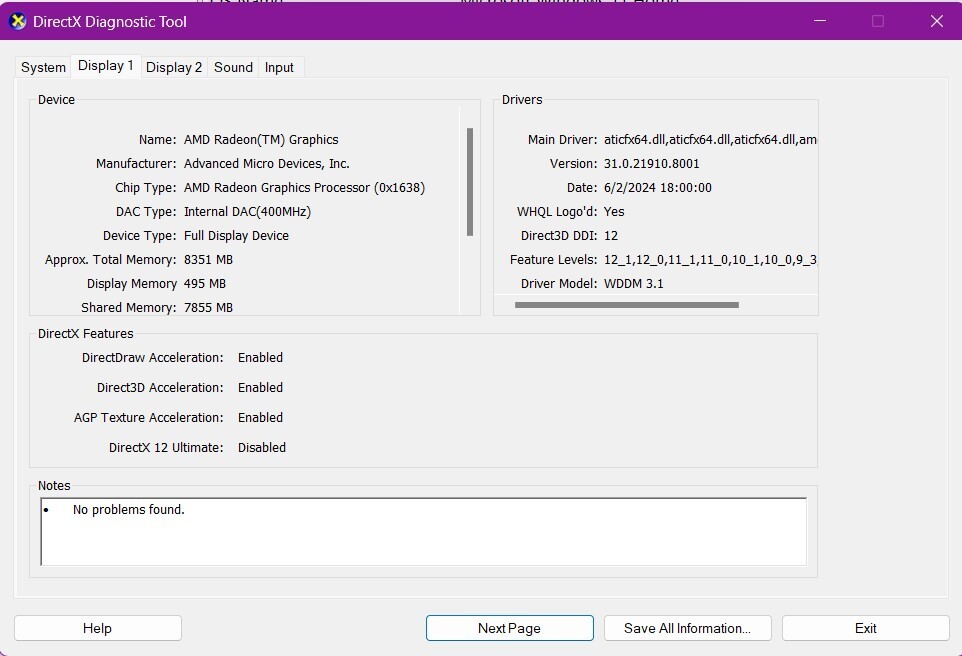Select the 'AMD Radeon(TM) Graphics' name value

click(x=261, y=140)
